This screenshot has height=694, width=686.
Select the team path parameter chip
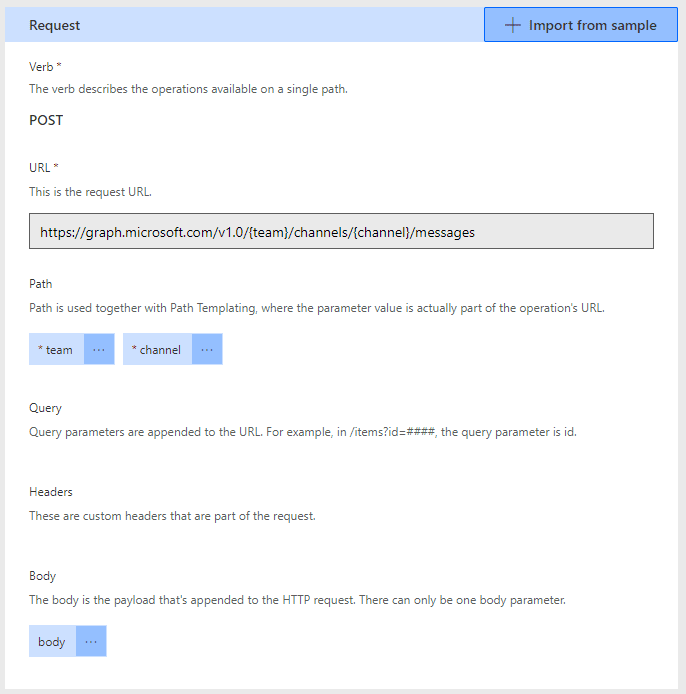click(56, 349)
